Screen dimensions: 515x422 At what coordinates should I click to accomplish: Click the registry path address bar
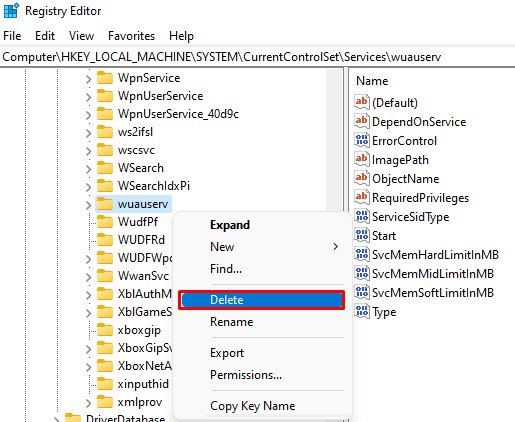click(x=257, y=57)
